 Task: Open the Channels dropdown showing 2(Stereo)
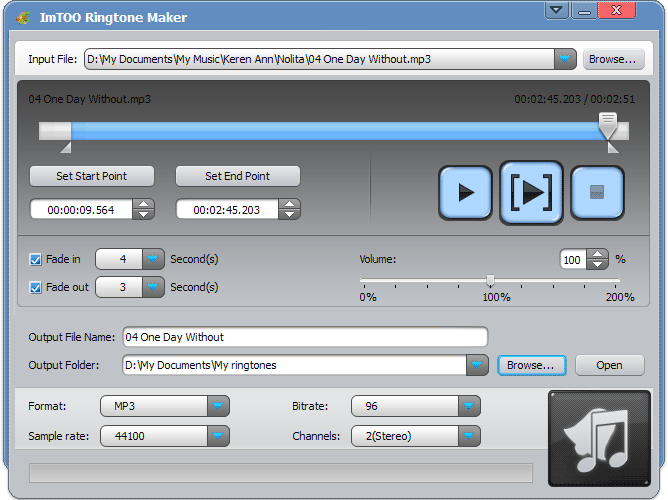469,436
